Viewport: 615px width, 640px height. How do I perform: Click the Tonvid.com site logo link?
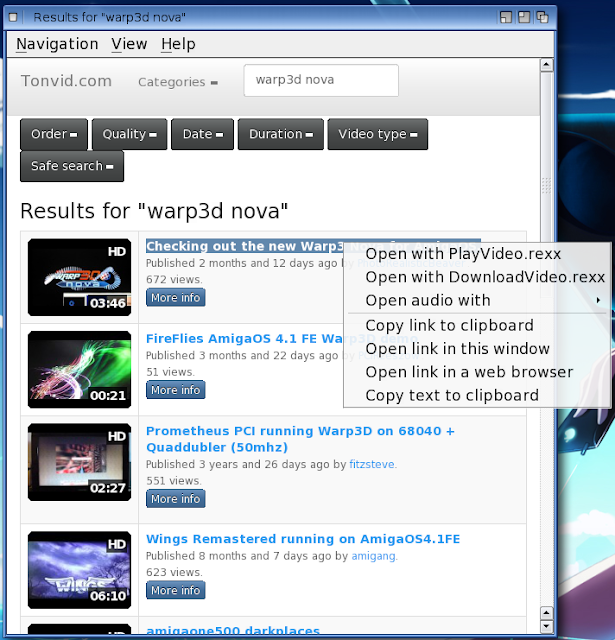pyautogui.click(x=66, y=81)
